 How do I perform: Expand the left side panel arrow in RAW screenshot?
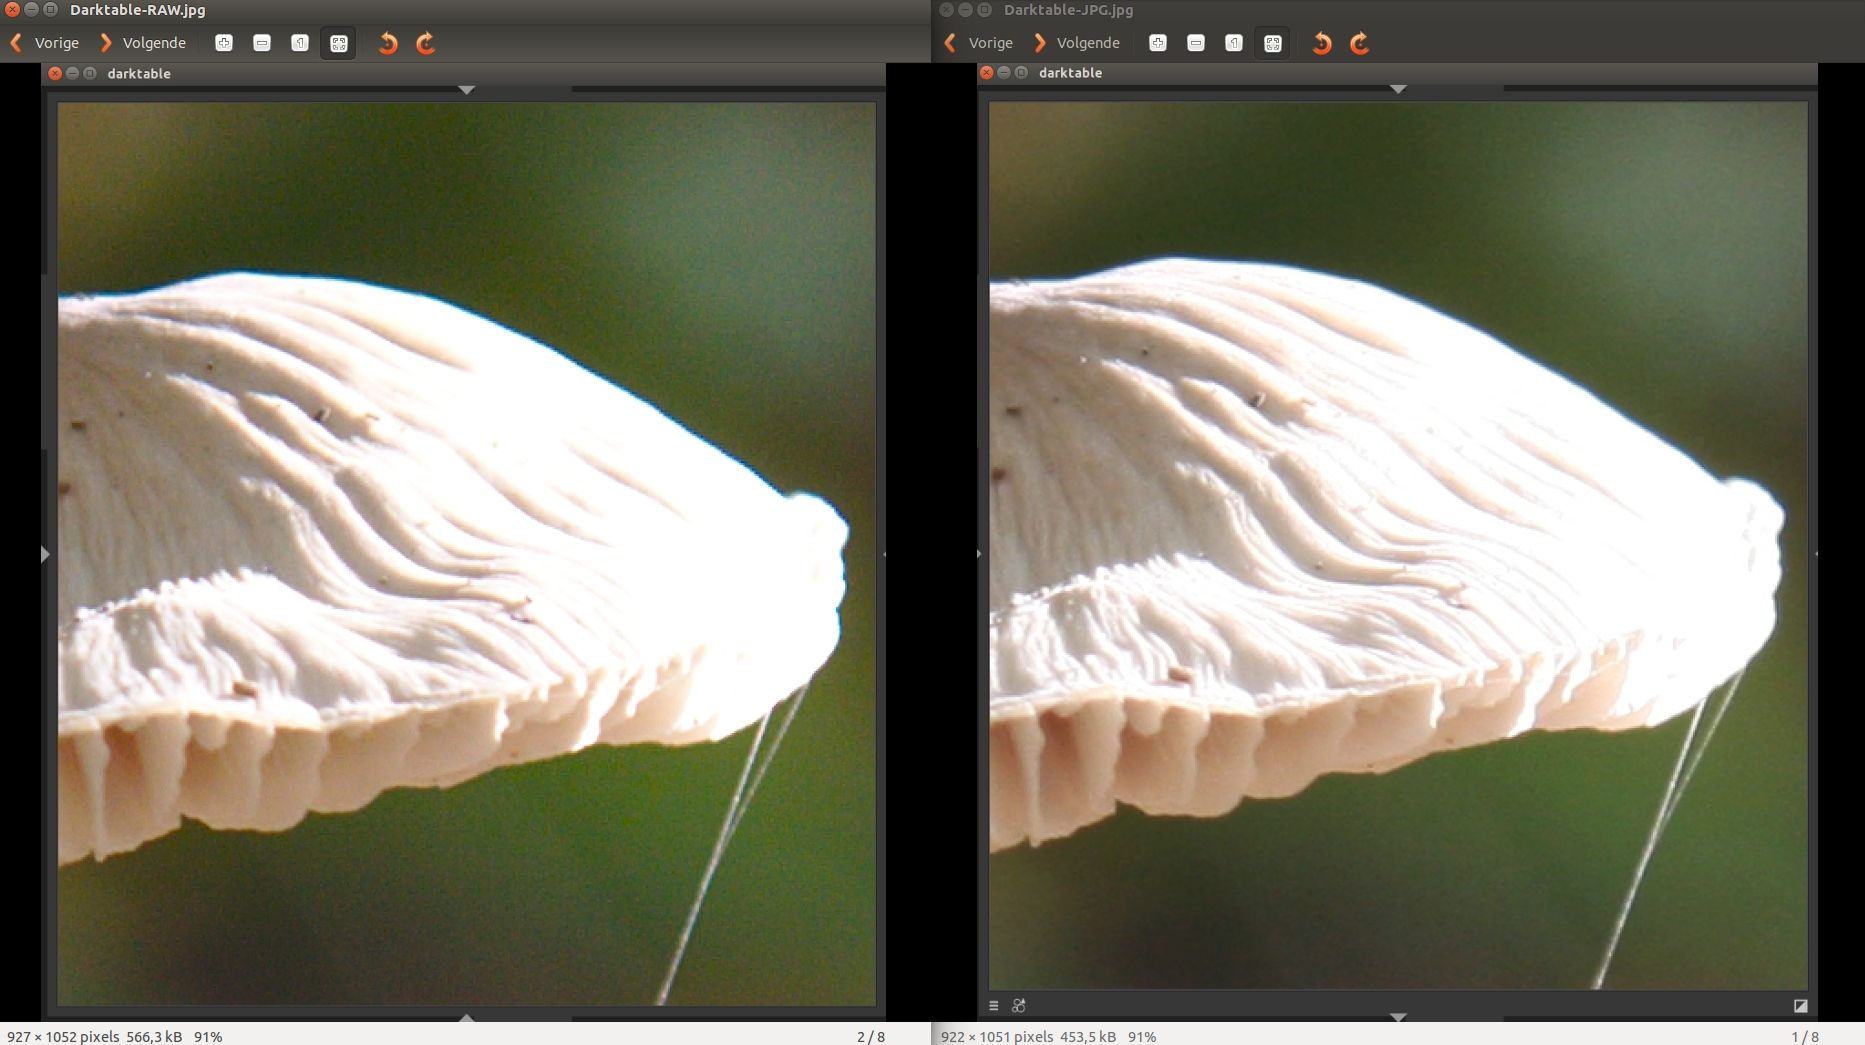tap(45, 554)
